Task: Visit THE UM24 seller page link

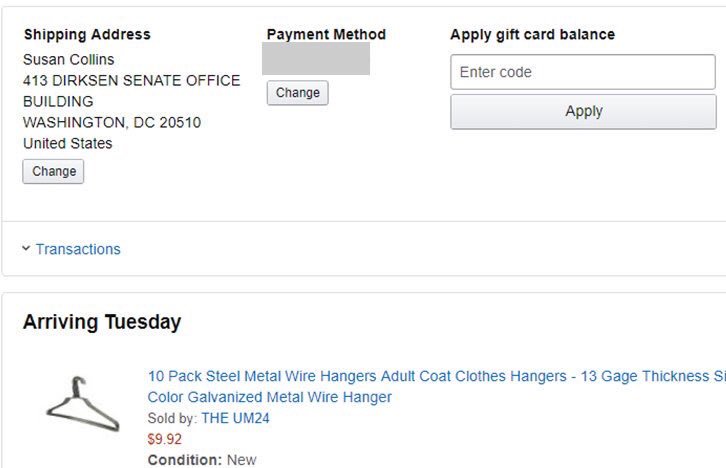Action: coord(235,418)
